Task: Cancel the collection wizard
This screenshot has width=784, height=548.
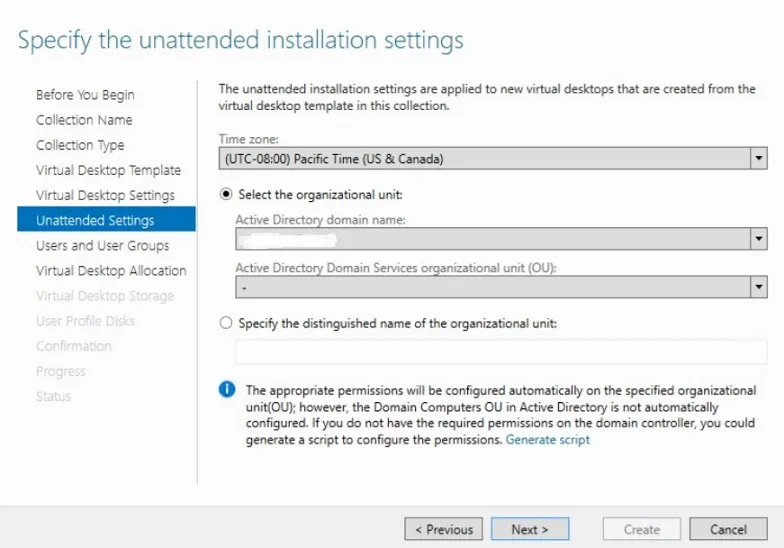Action: pyautogui.click(x=728, y=529)
